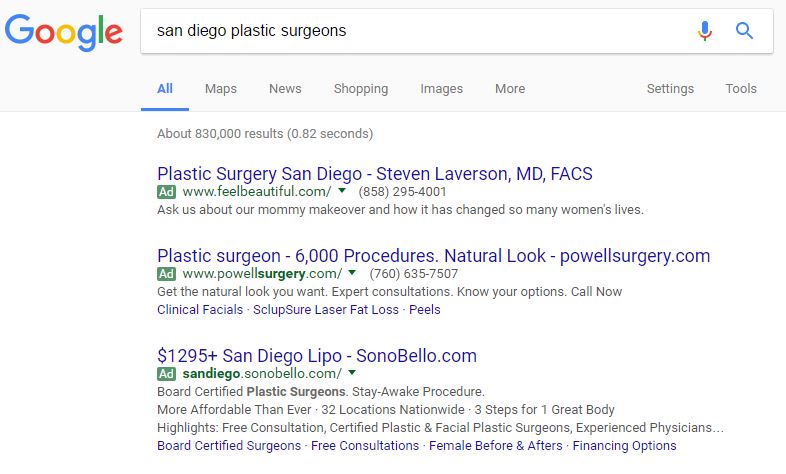Click Ad badge beside feelbeautiful.com
Image resolution: width=786 pixels, height=474 pixels.
coord(166,192)
